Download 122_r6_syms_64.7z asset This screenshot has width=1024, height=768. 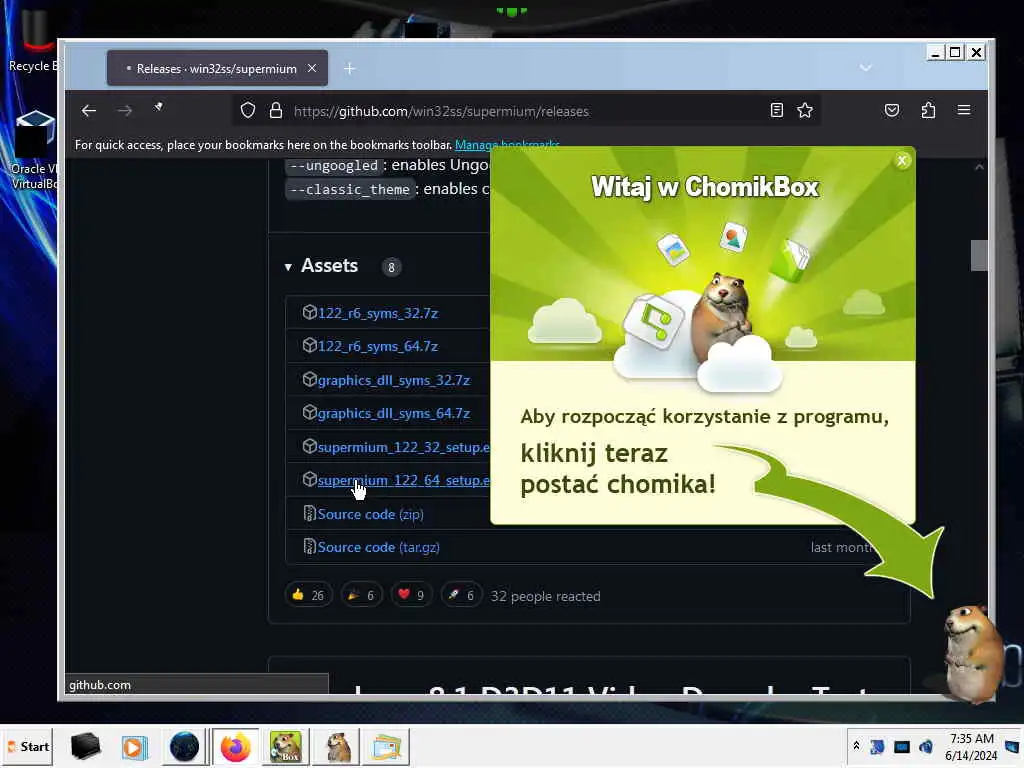pos(377,346)
